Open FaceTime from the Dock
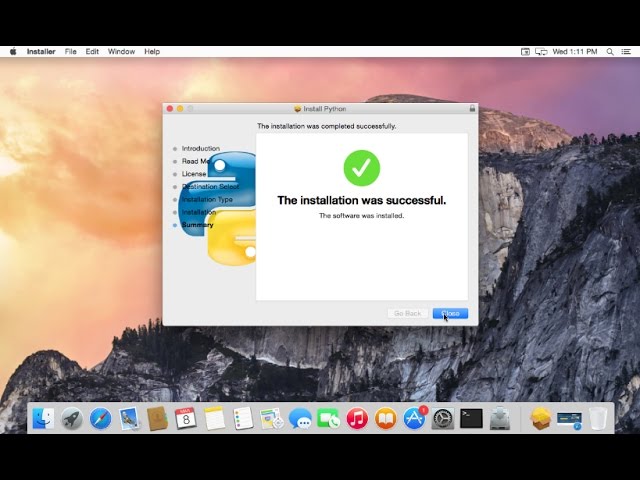This screenshot has height=480, width=640. (x=328, y=418)
